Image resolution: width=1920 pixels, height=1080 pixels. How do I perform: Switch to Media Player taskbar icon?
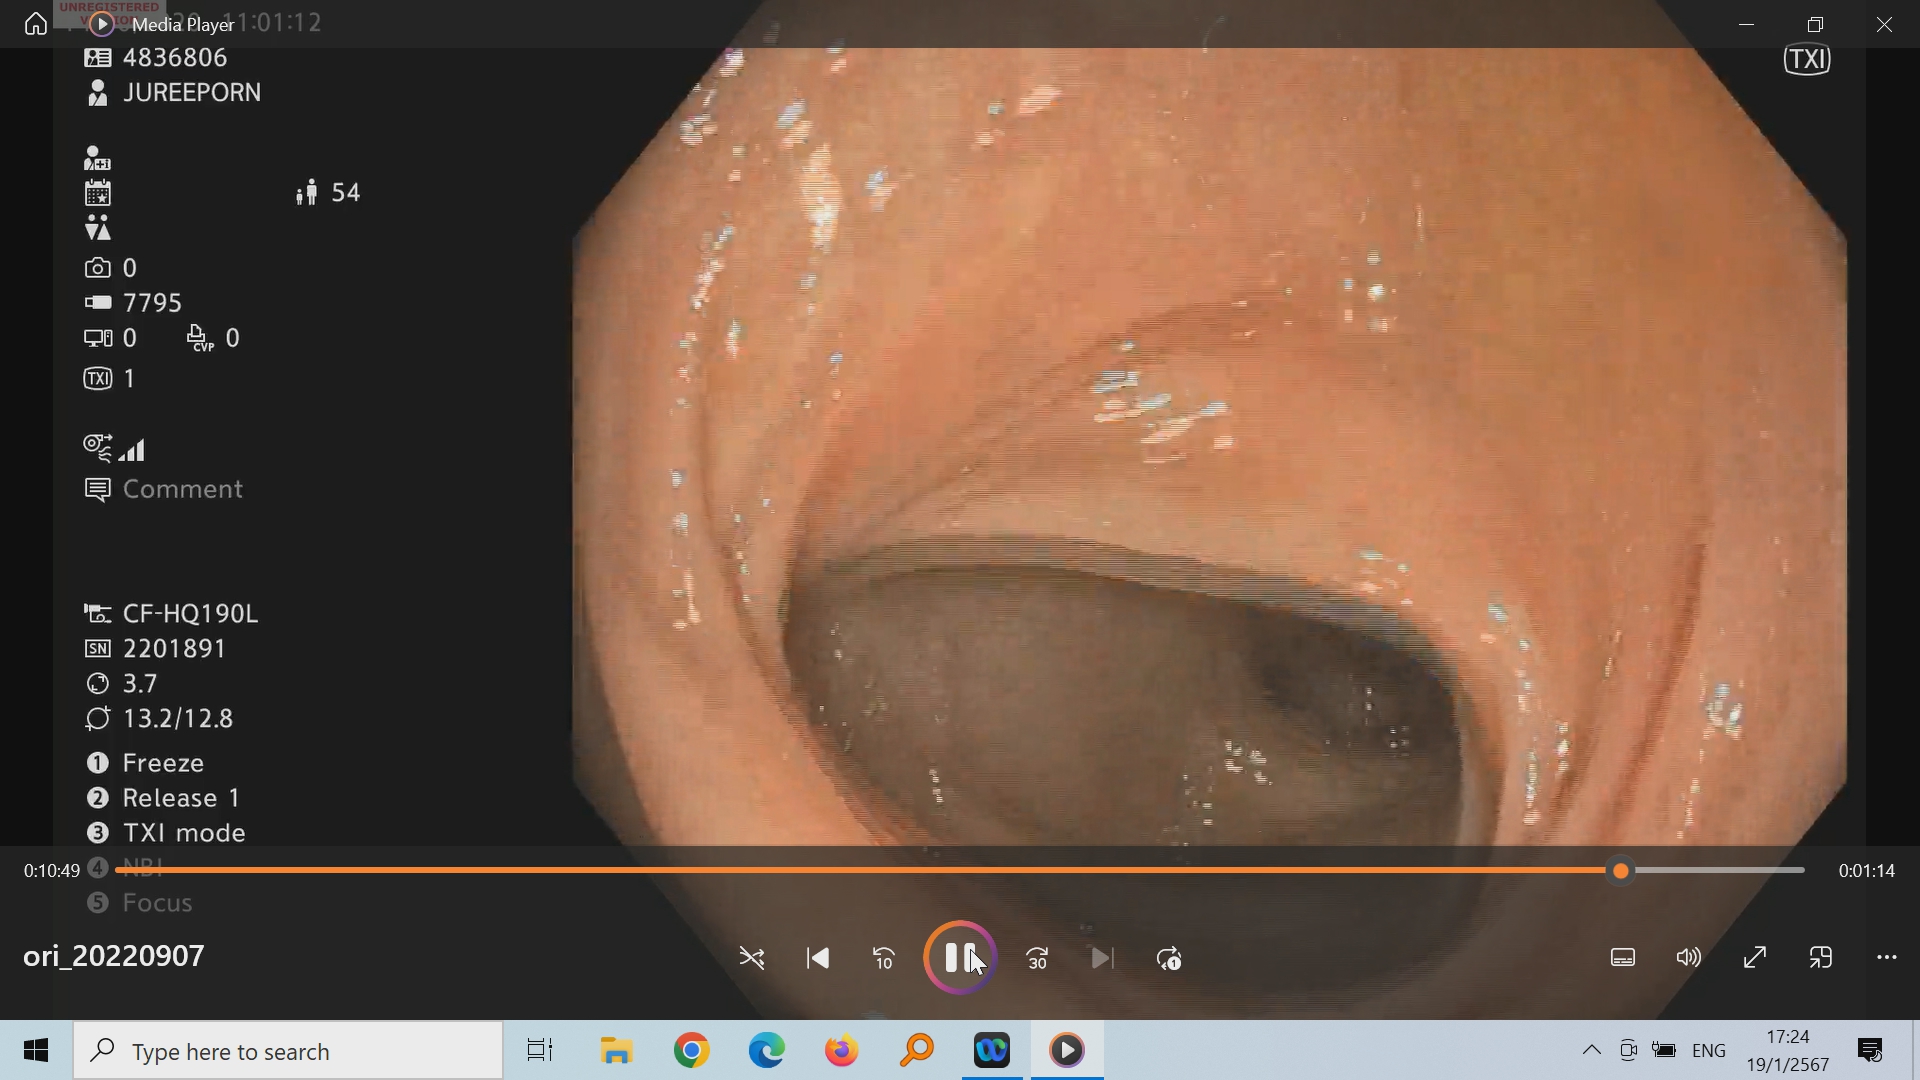tap(1067, 1050)
